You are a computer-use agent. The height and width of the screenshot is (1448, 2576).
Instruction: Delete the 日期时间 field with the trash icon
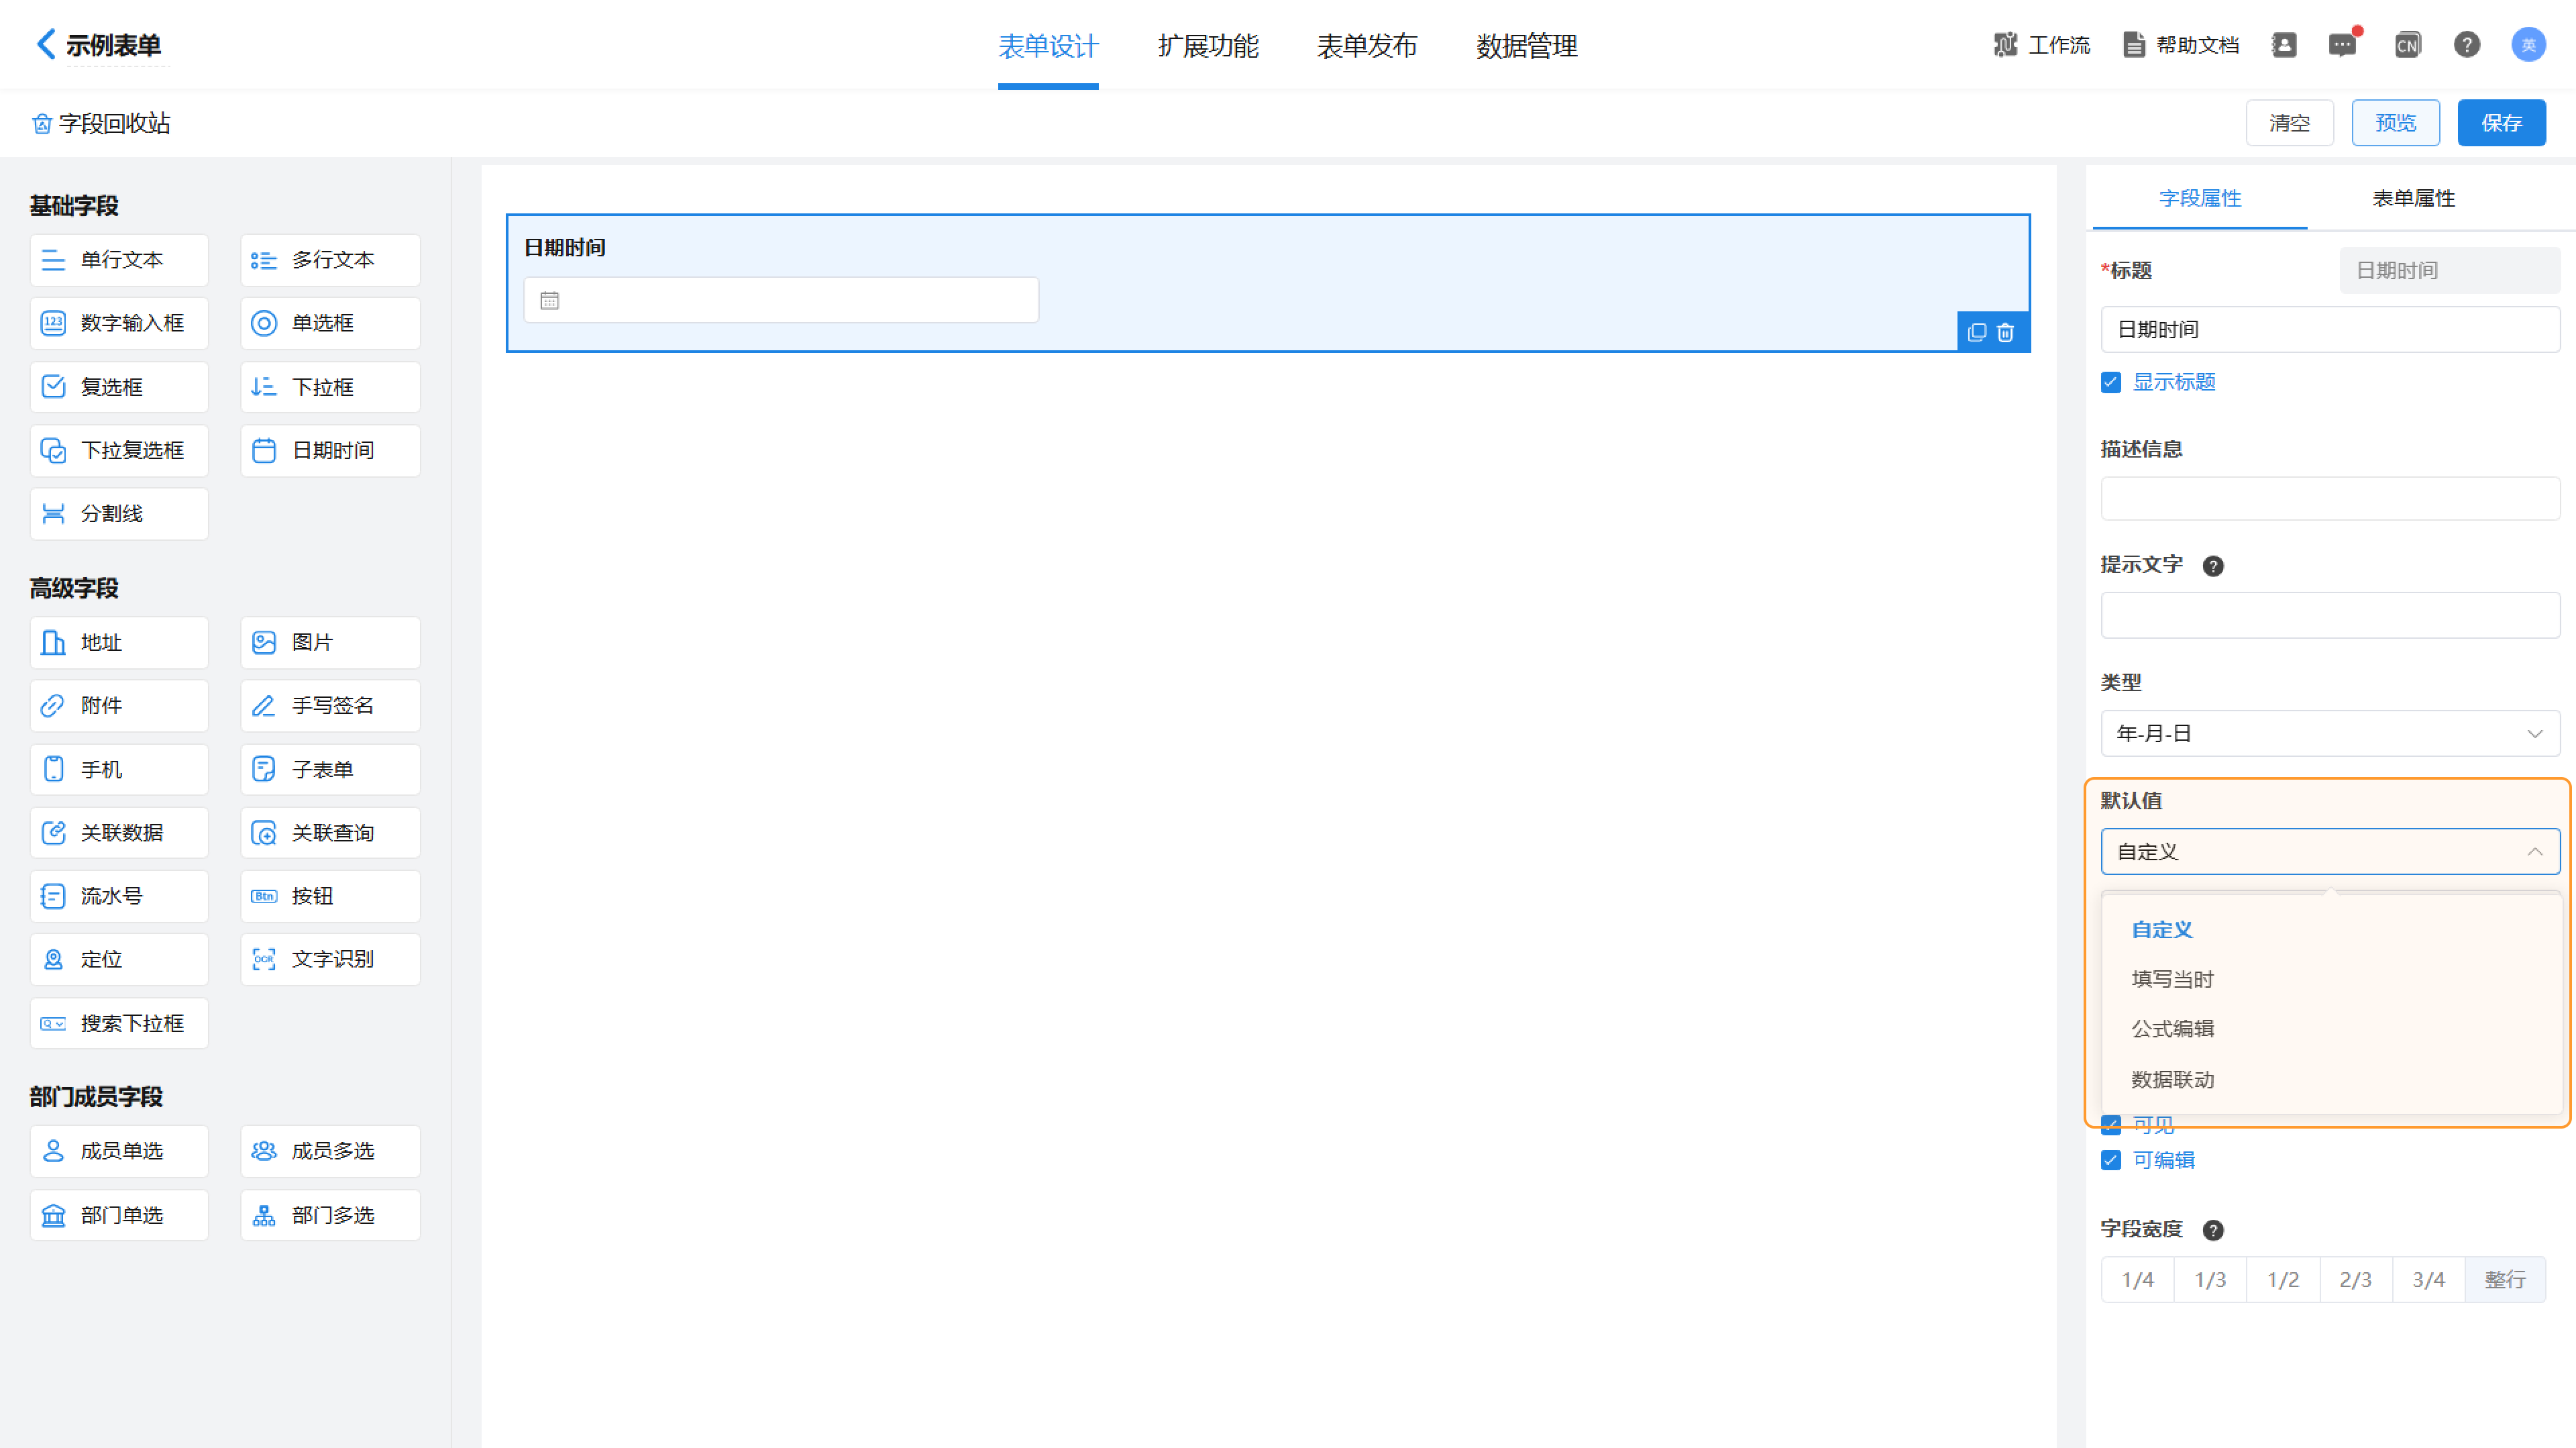point(2005,333)
